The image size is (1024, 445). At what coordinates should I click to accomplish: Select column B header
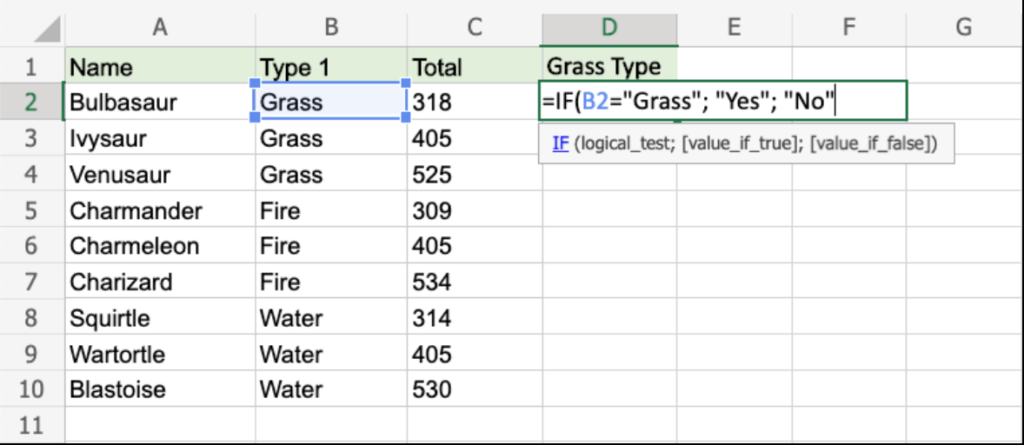(331, 28)
